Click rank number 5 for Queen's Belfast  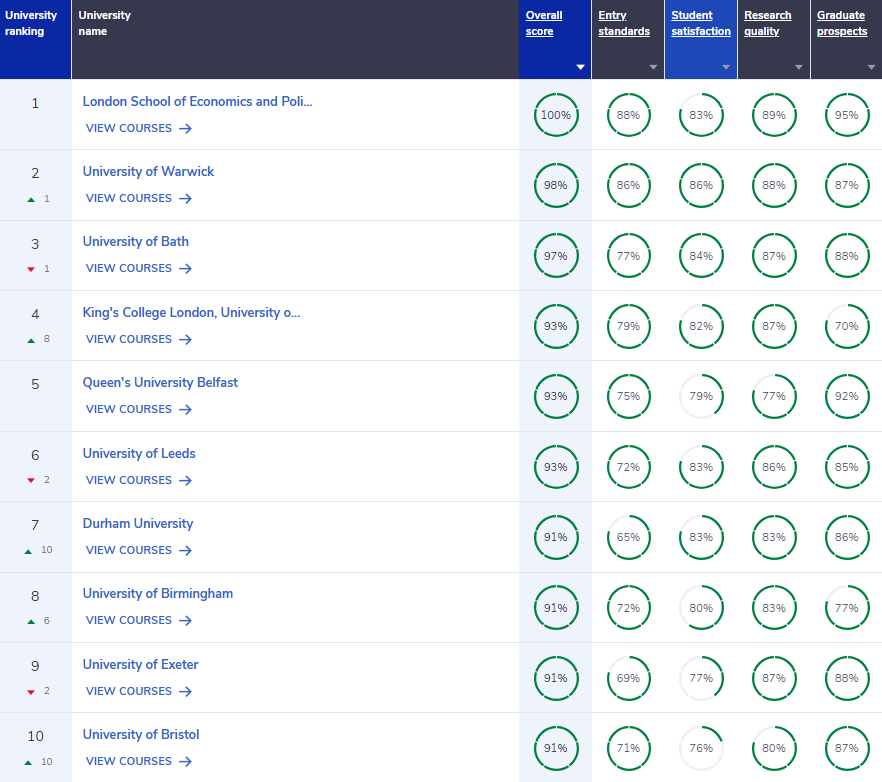click(x=35, y=384)
